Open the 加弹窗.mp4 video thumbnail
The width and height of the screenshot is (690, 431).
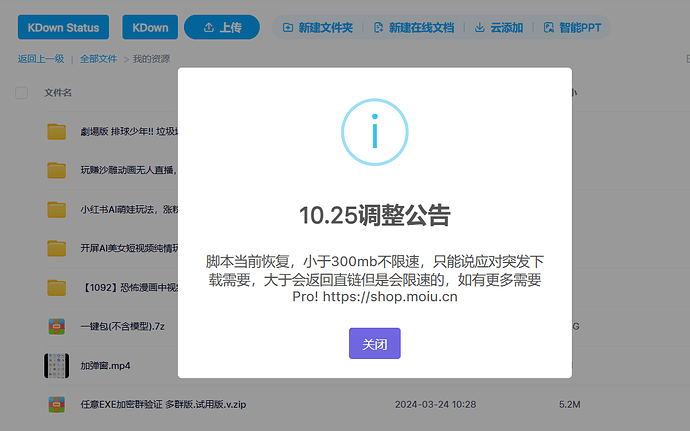pyautogui.click(x=57, y=365)
